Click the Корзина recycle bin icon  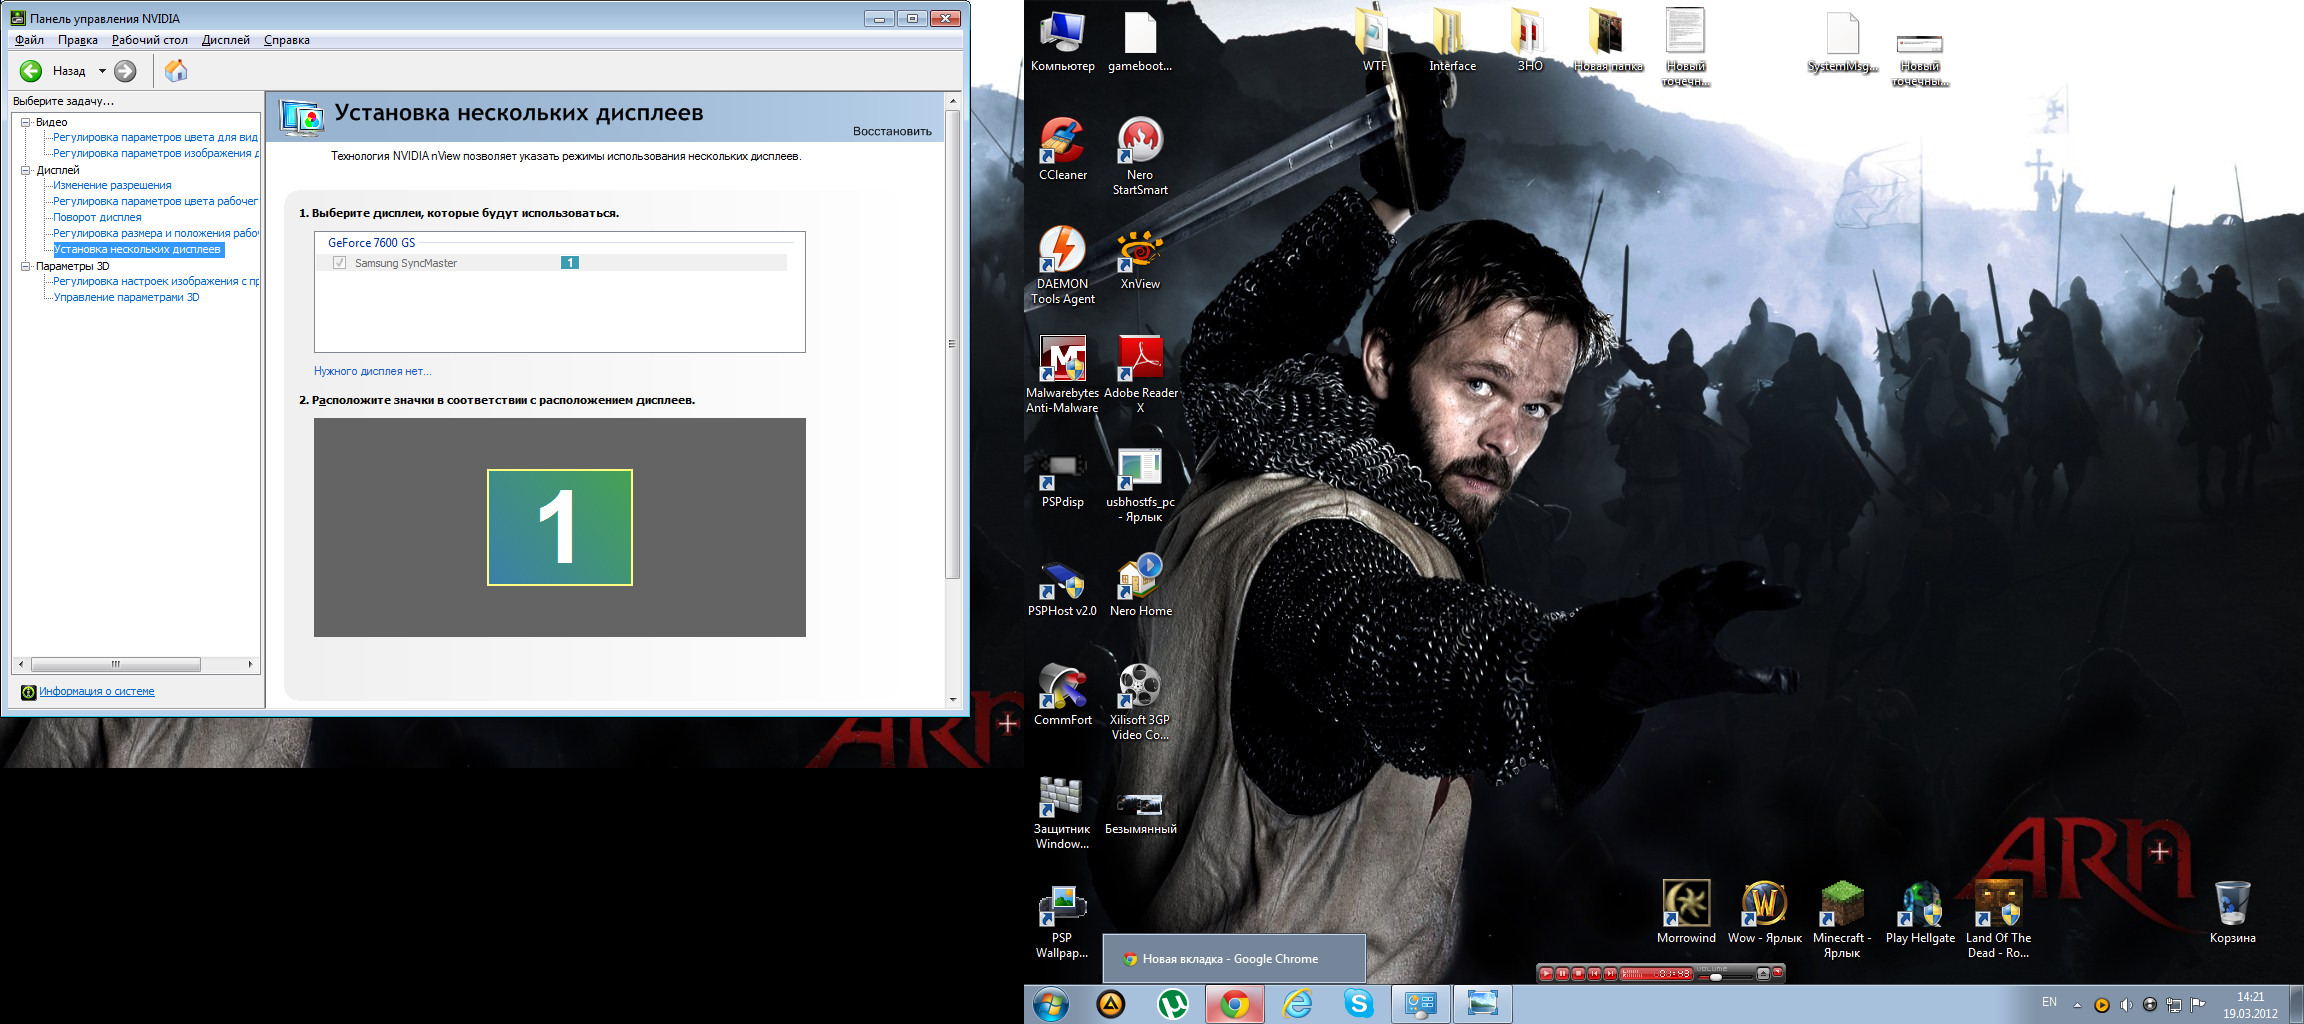tap(2232, 910)
